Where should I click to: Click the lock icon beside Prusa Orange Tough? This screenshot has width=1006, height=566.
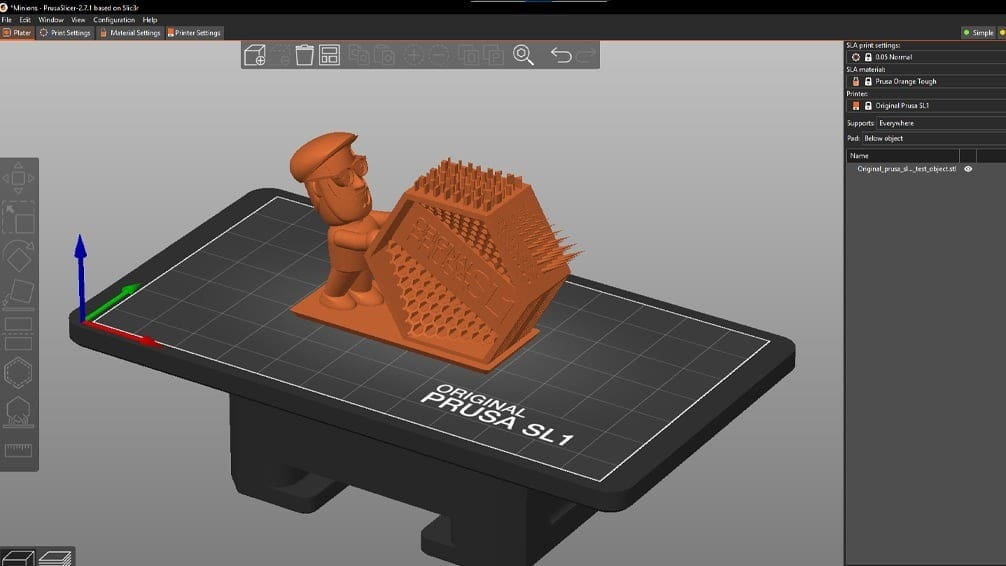point(868,81)
